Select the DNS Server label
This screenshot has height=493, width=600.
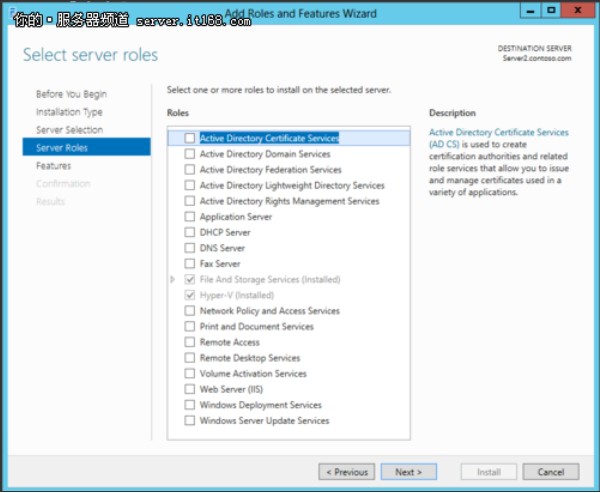click(x=222, y=248)
